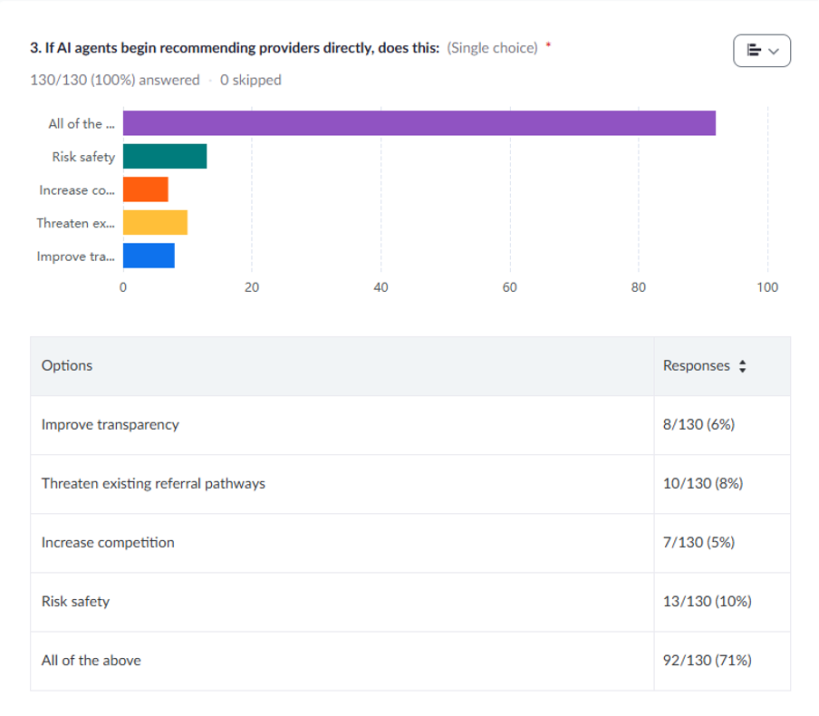Open the chart type dropdown
The image size is (819, 716).
pos(761,50)
